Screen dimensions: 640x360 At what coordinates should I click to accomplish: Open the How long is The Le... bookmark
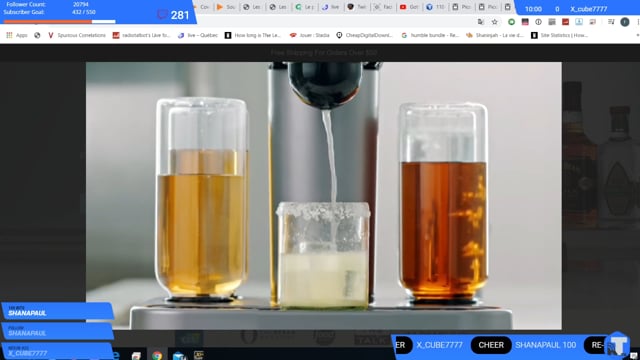point(253,36)
